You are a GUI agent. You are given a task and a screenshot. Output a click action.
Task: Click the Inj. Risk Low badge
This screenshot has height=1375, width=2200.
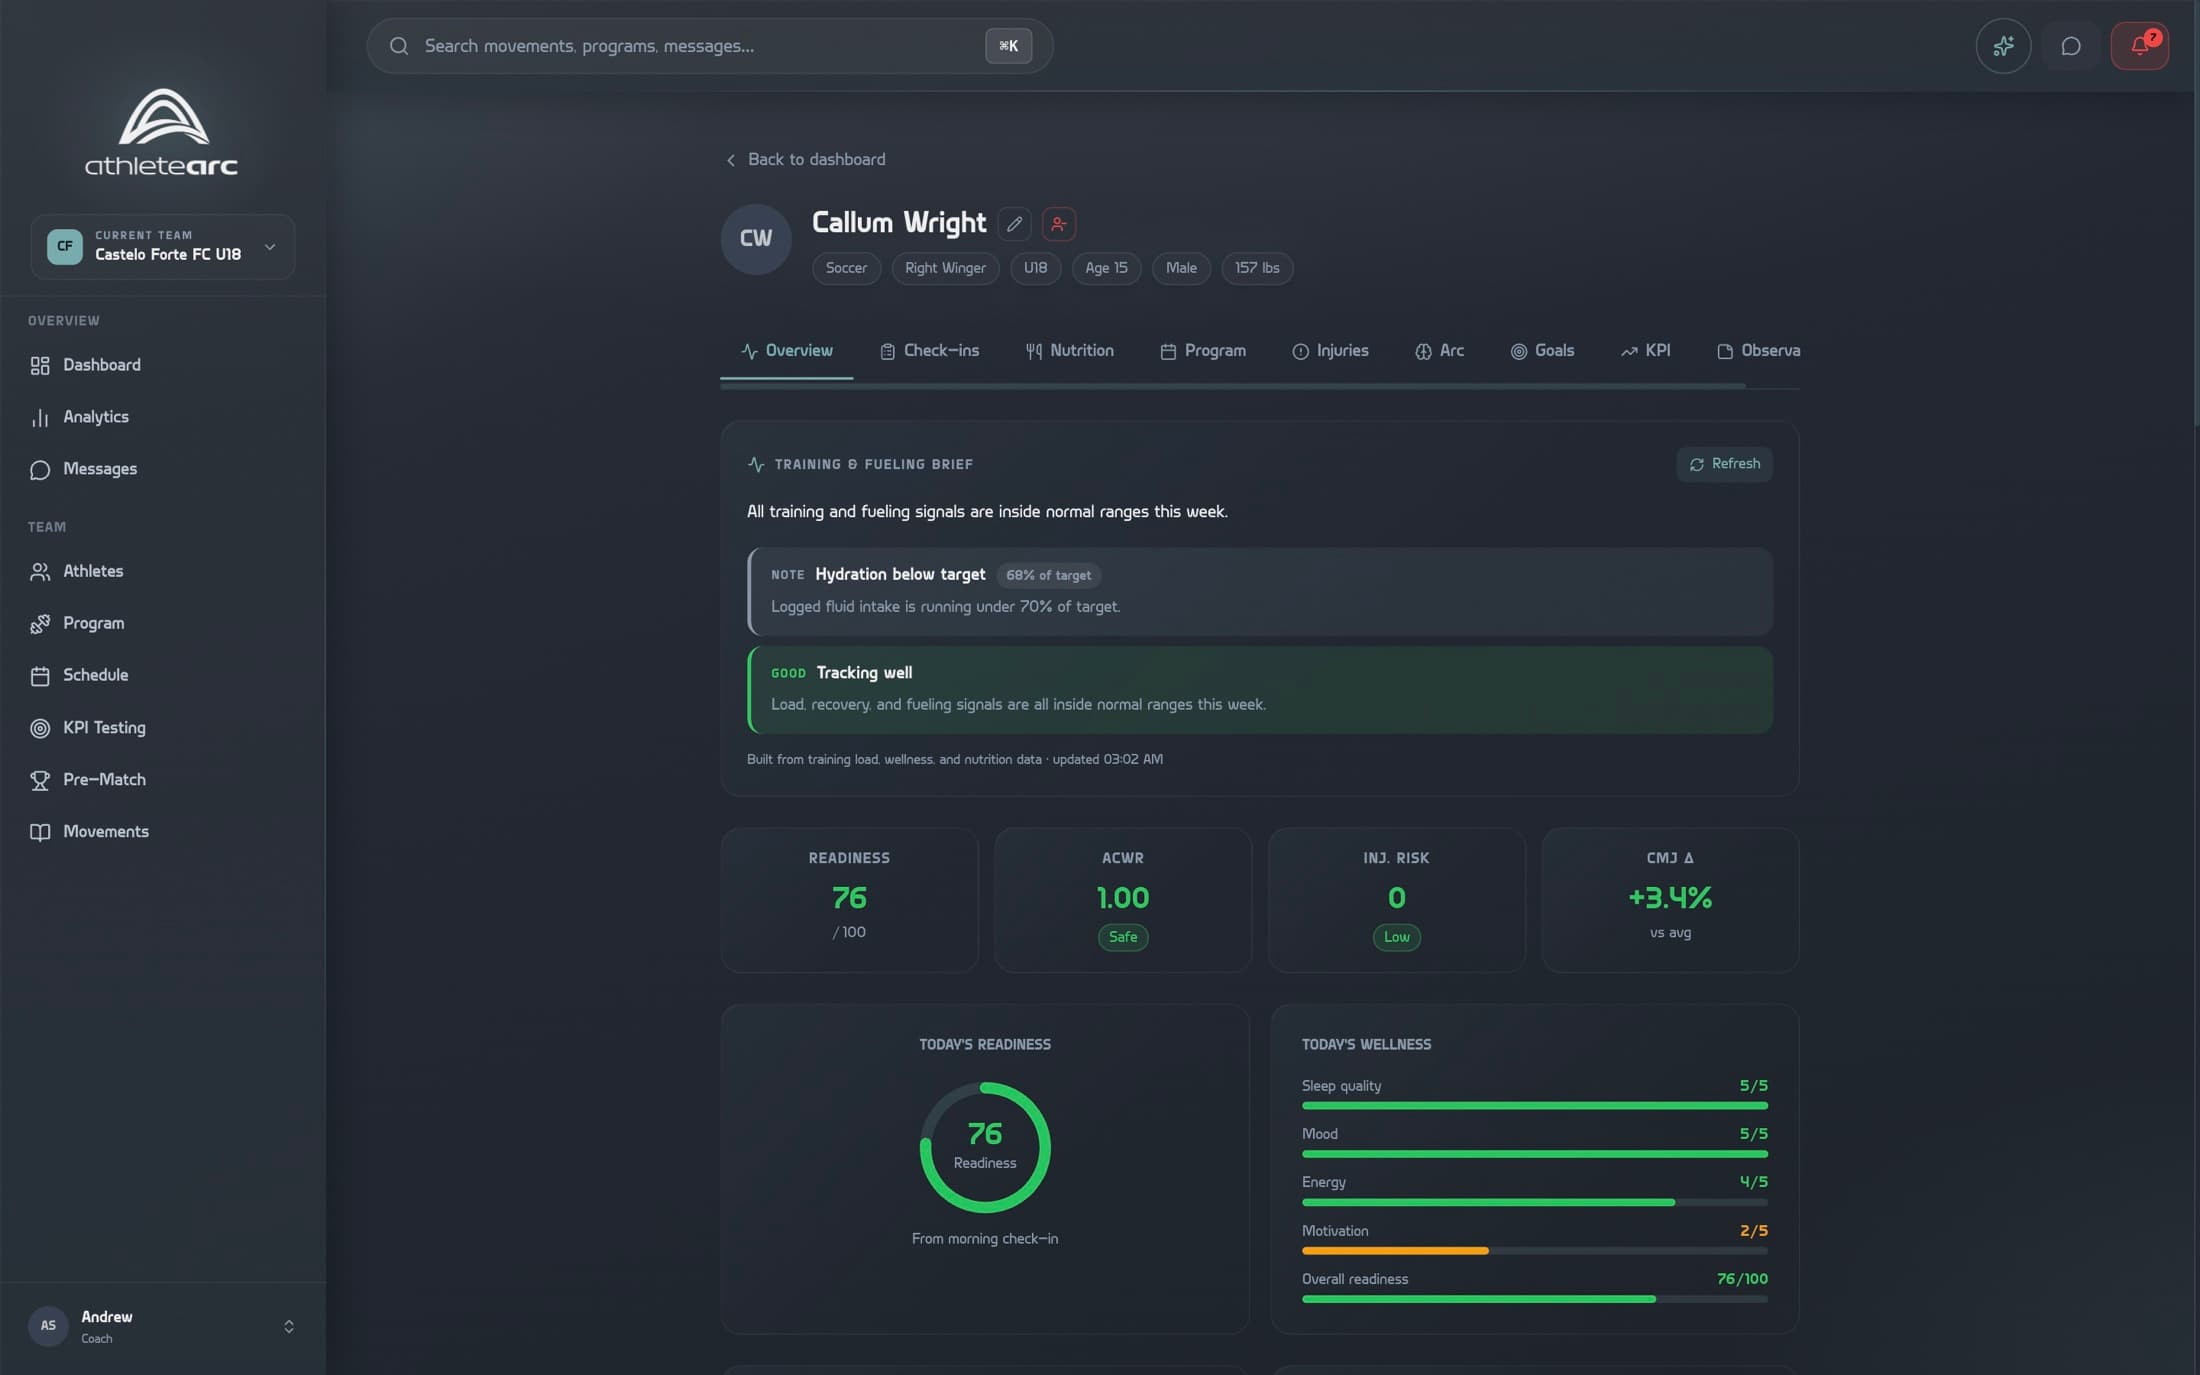(x=1396, y=938)
